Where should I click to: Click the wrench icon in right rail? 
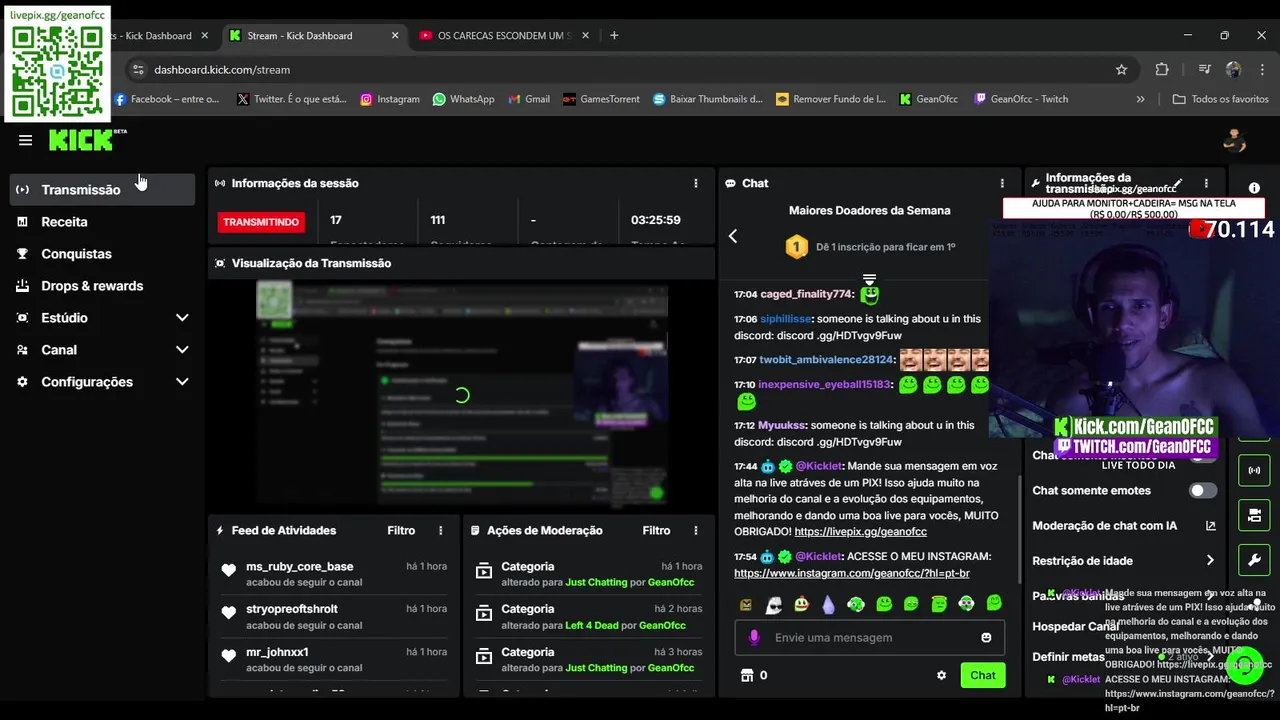pyautogui.click(x=1254, y=560)
